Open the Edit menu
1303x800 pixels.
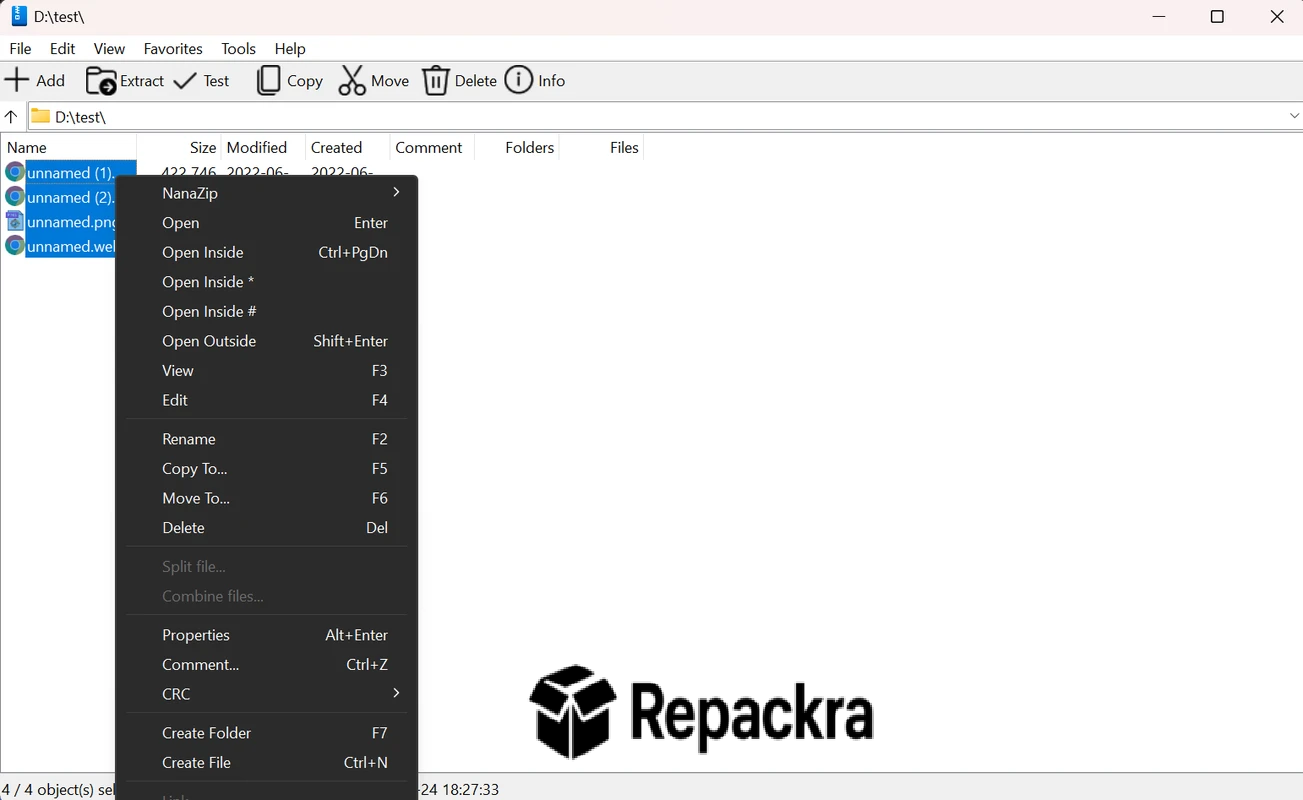[62, 48]
